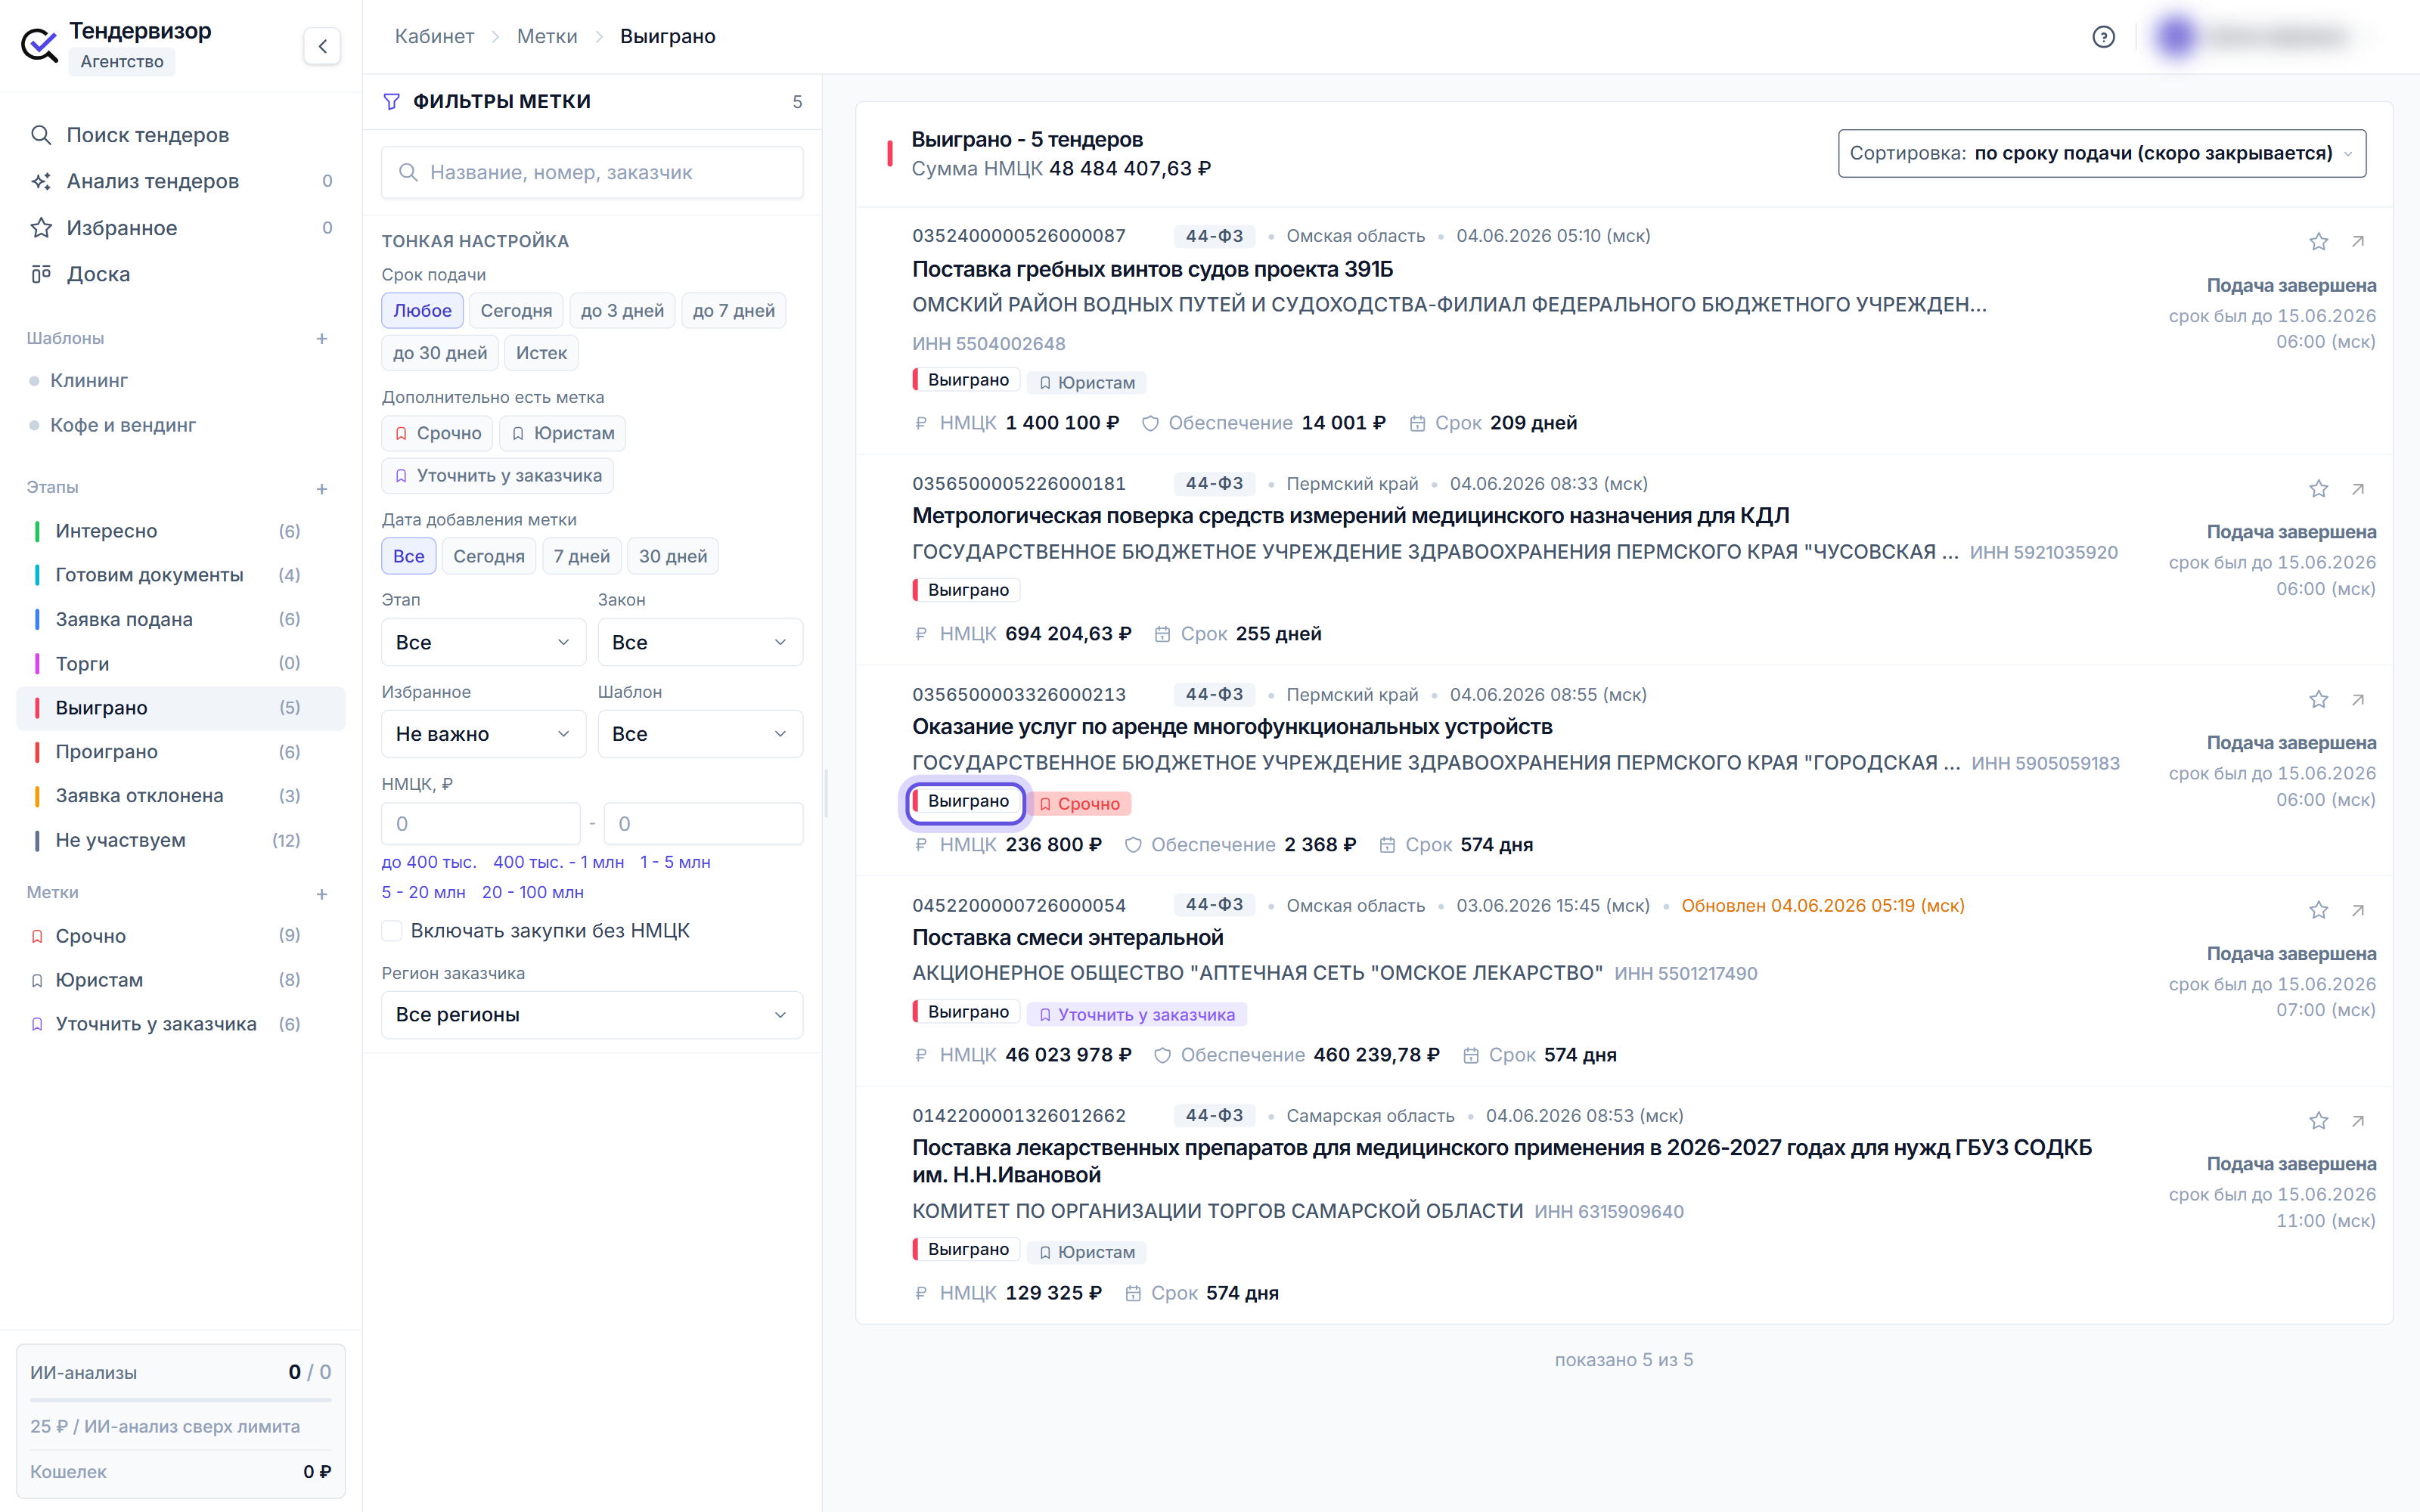Open the Сортировка dropdown

2101,153
